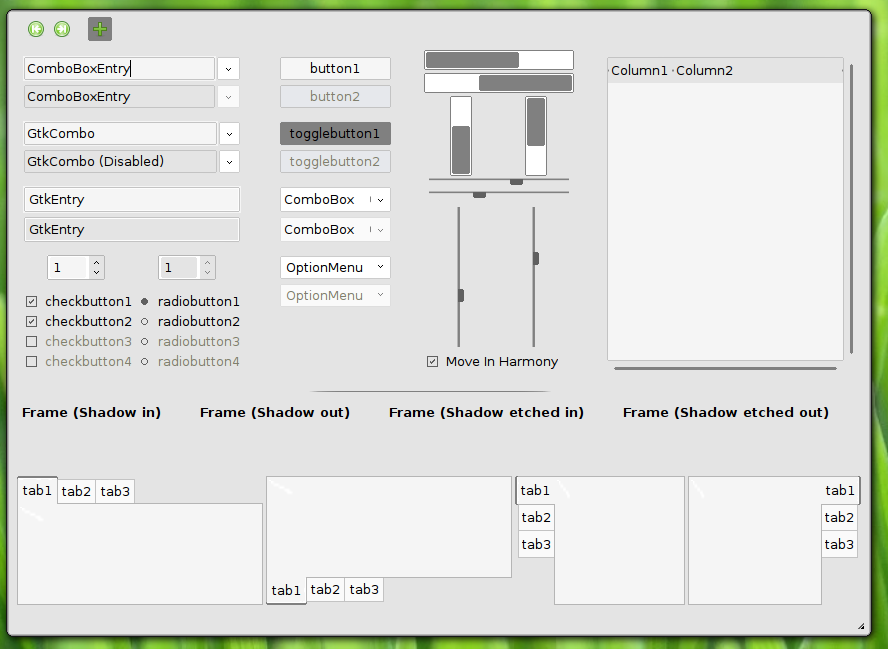This screenshot has height=649, width=888.
Task: Click the disabled button2
Action: click(x=335, y=96)
